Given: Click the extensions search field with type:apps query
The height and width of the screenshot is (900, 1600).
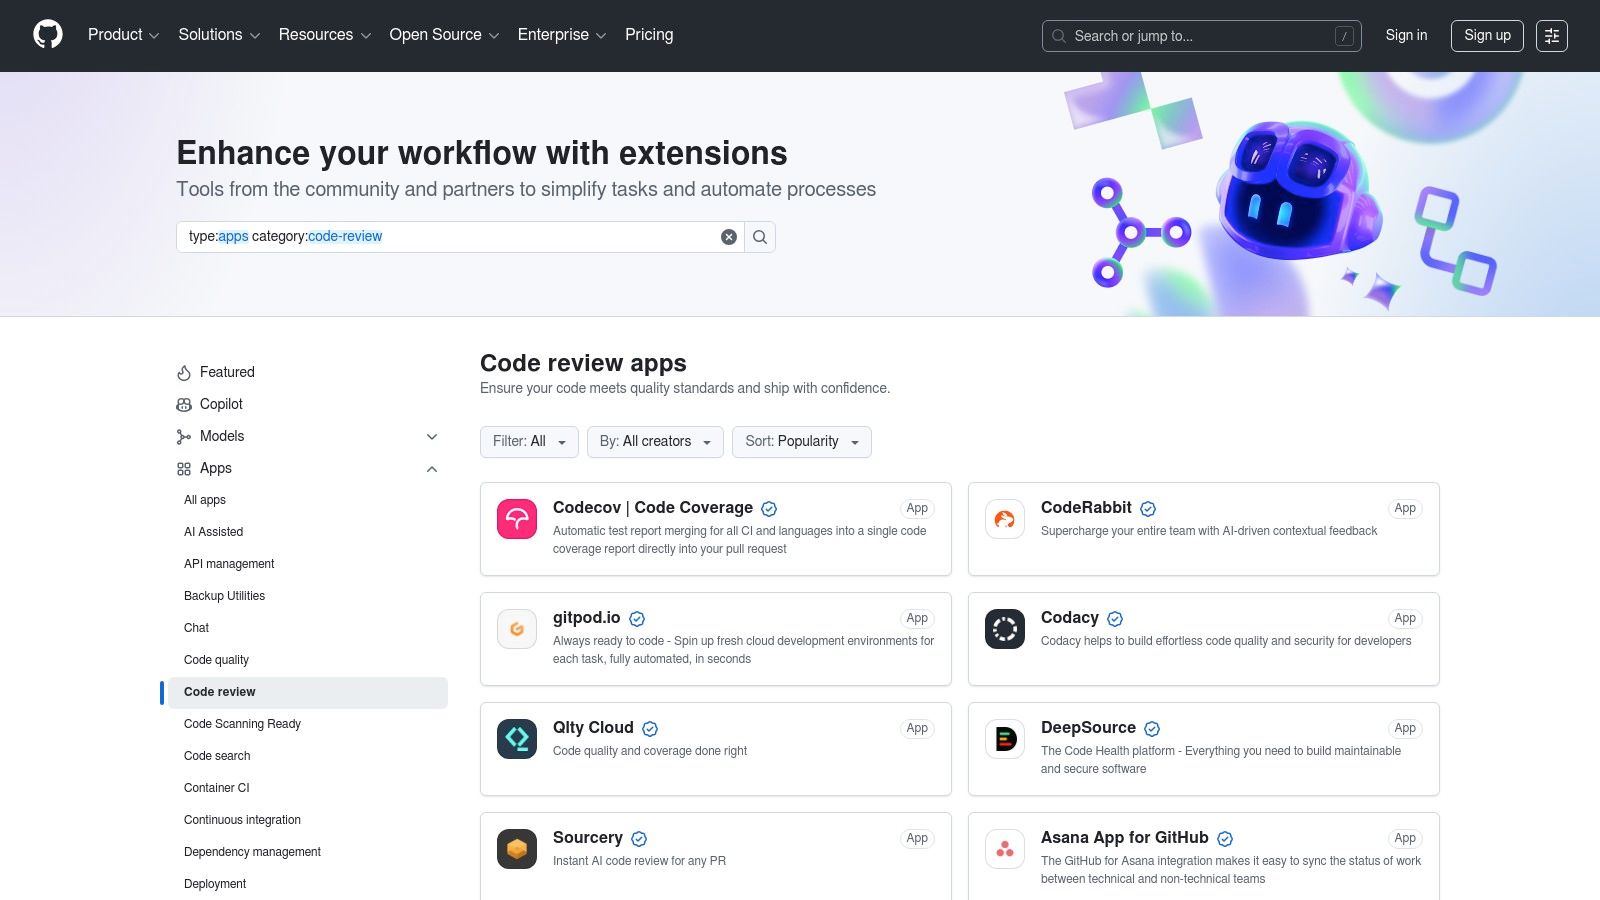Looking at the screenshot, I should (x=460, y=237).
